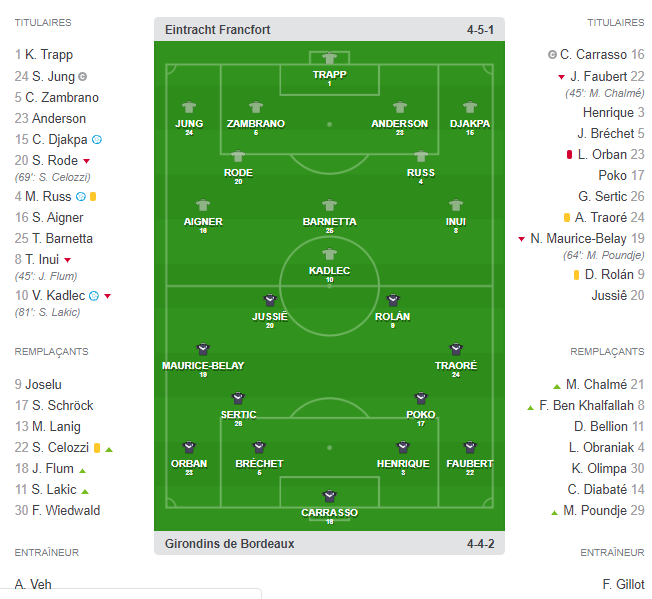Click the red card icon beside L. Orban
652x599 pixels.
[x=569, y=154]
